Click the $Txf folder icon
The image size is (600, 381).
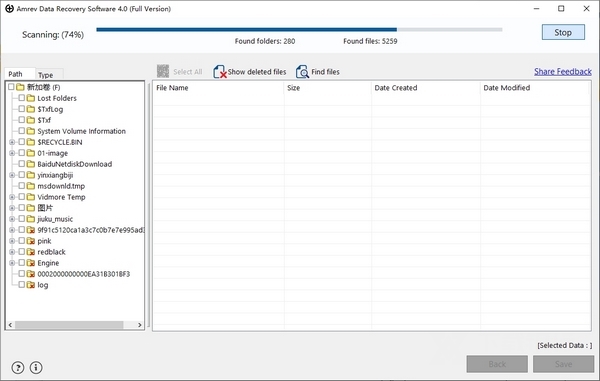pos(31,120)
